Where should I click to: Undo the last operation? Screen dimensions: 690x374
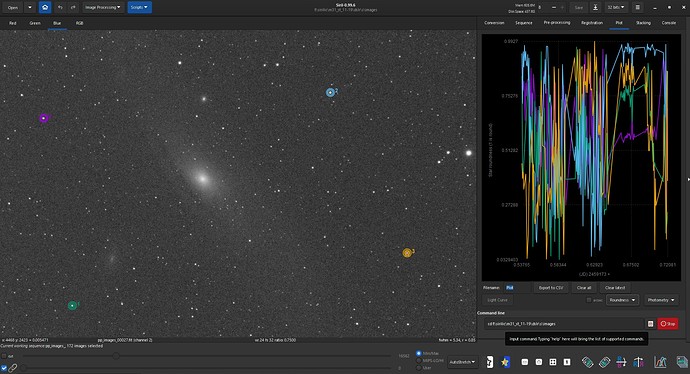pyautogui.click(x=60, y=7)
